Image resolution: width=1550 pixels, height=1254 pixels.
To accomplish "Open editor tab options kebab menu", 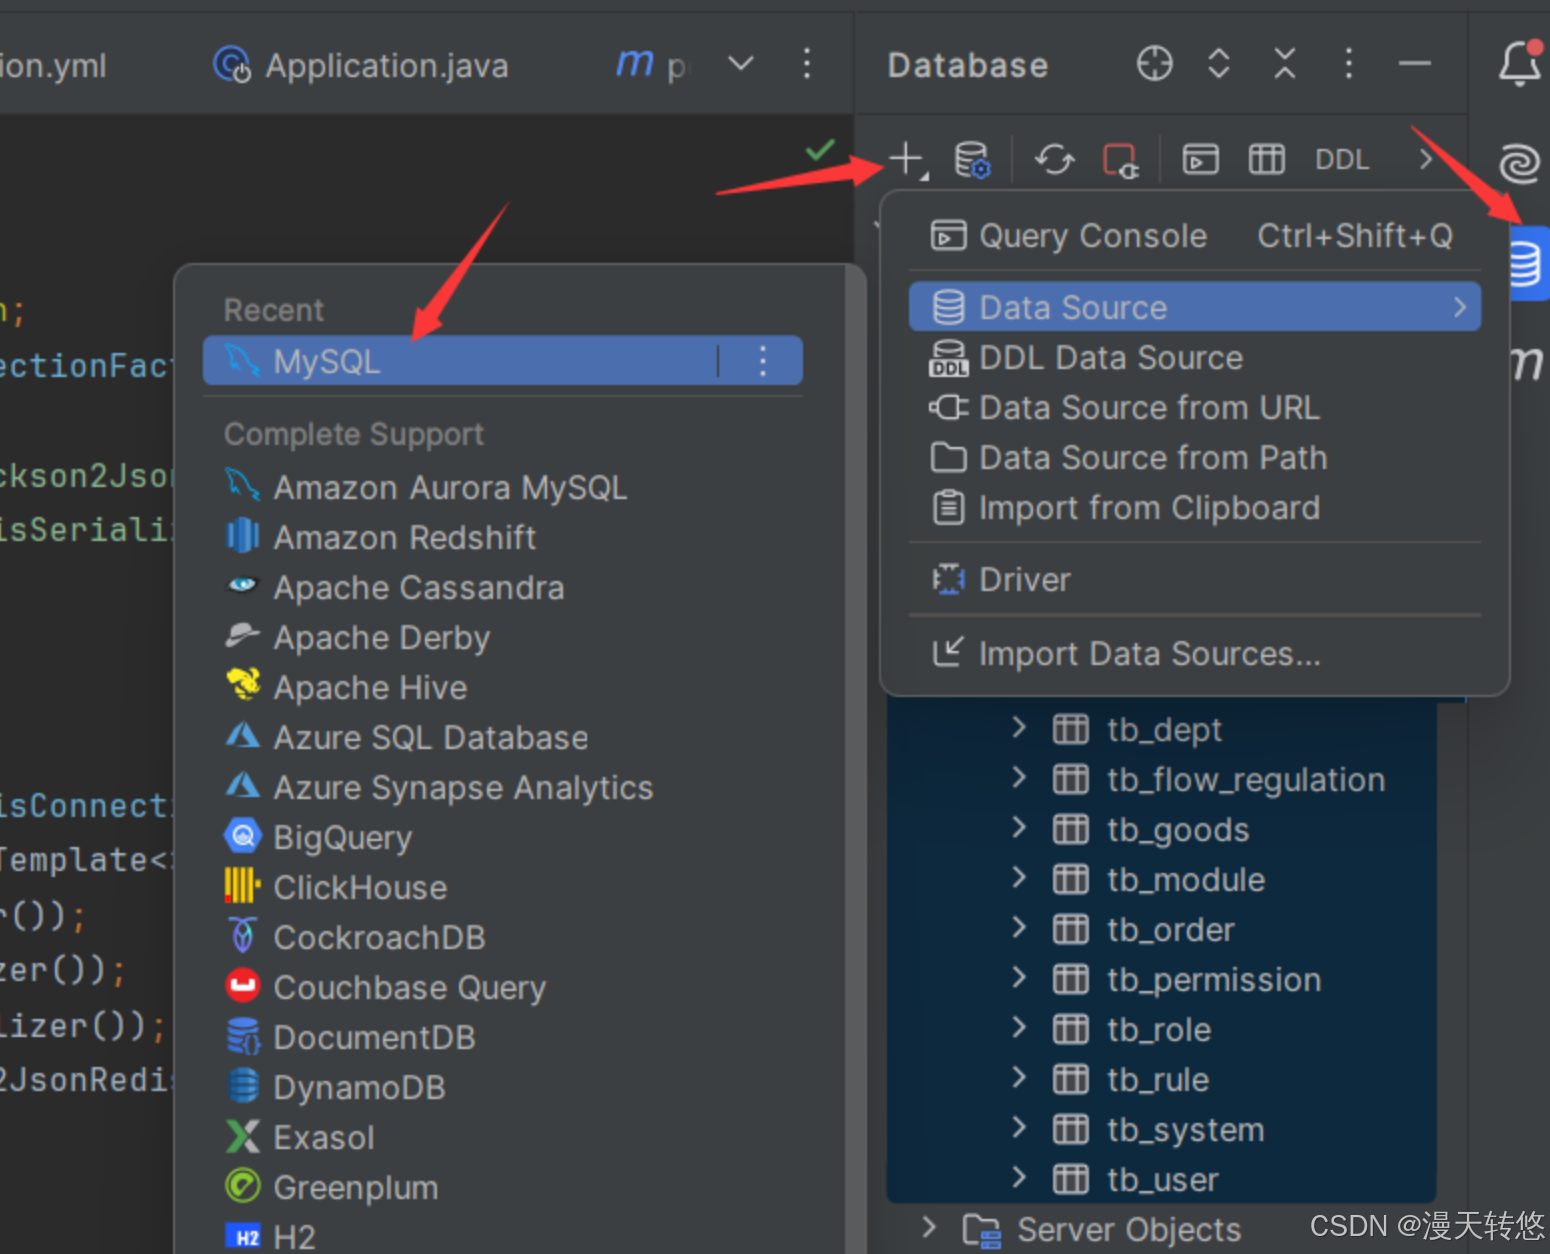I will pos(806,64).
